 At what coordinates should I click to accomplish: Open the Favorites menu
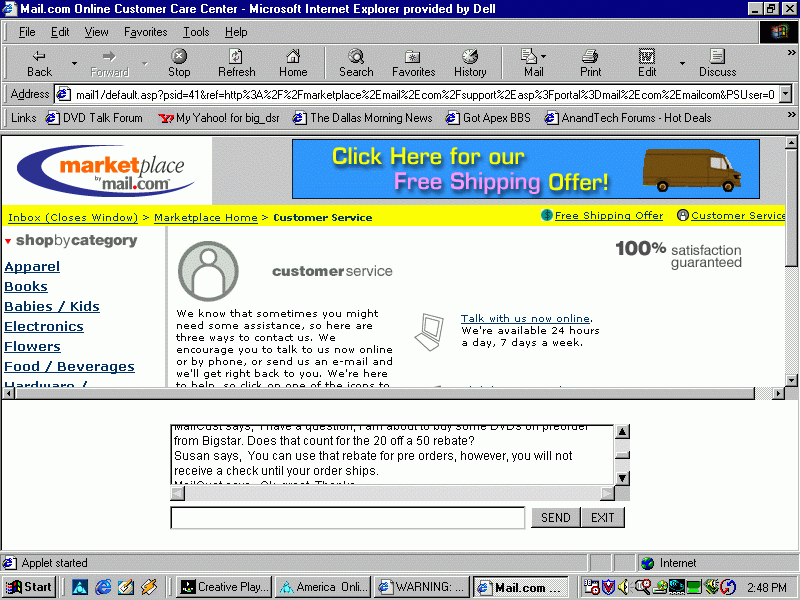[145, 32]
